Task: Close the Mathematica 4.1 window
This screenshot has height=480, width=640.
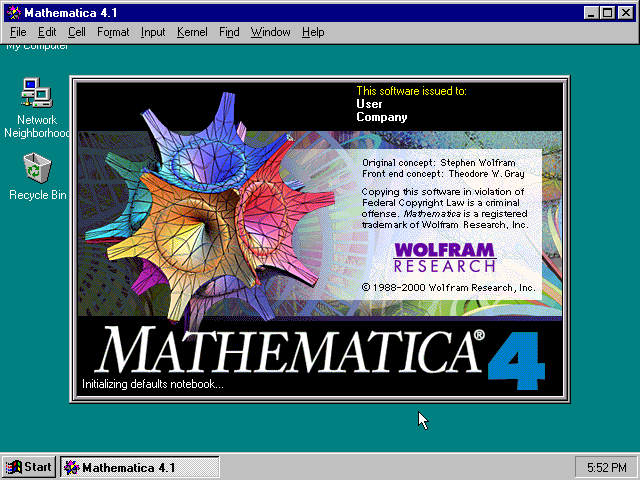Action: click(x=626, y=13)
